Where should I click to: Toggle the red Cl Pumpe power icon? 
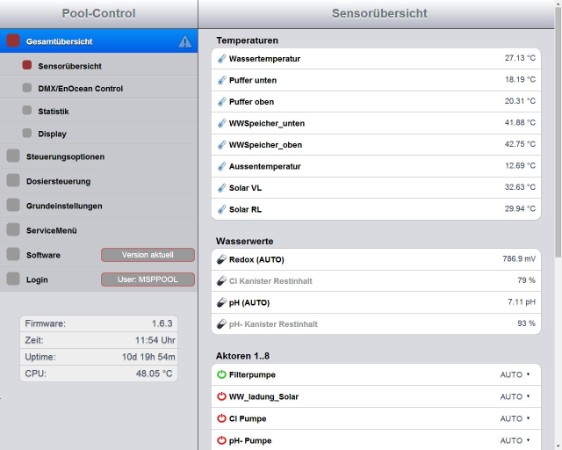222,418
